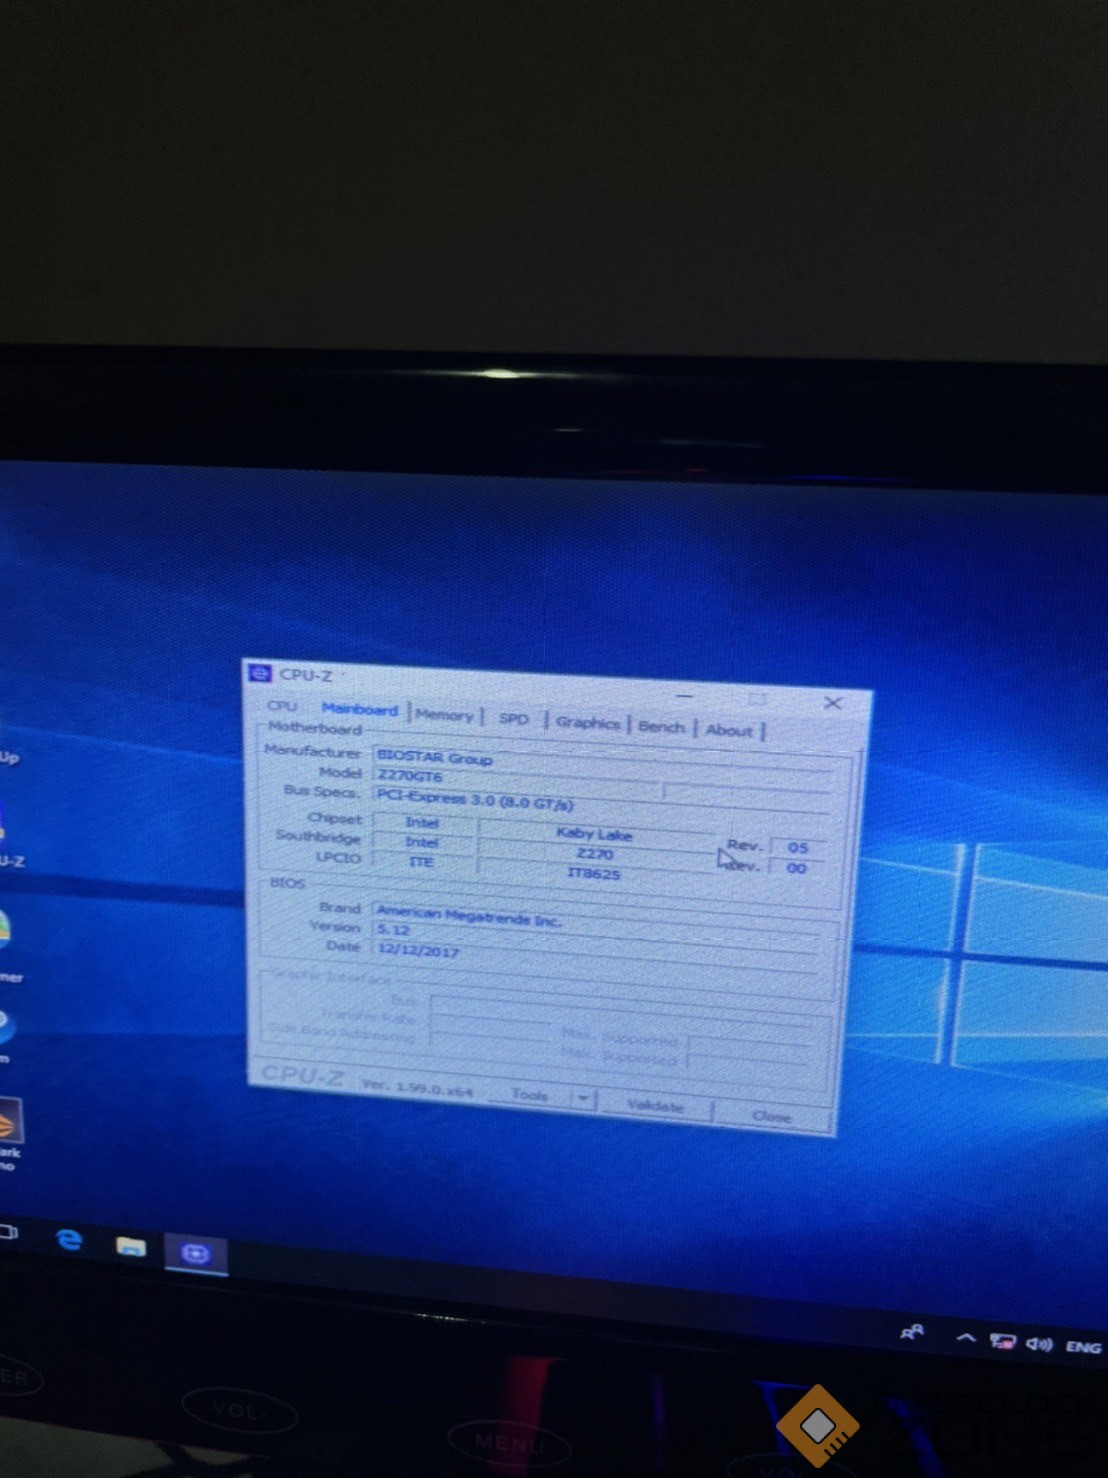Expand the Tools dropdown arrow
The height and width of the screenshot is (1478, 1108).
[583, 1099]
